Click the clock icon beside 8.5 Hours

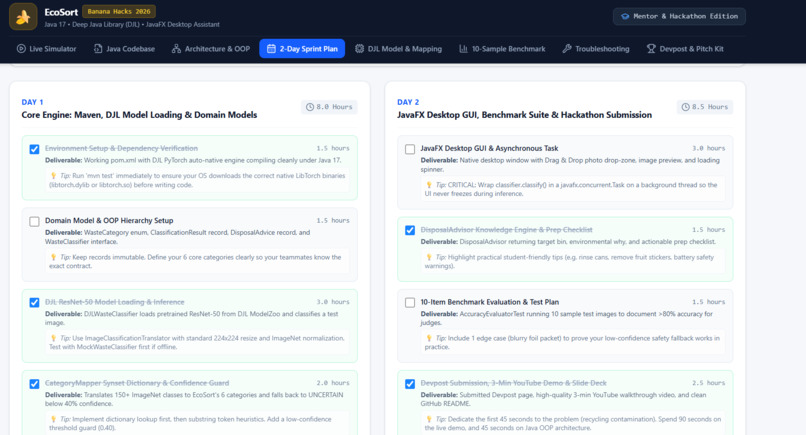coord(686,107)
